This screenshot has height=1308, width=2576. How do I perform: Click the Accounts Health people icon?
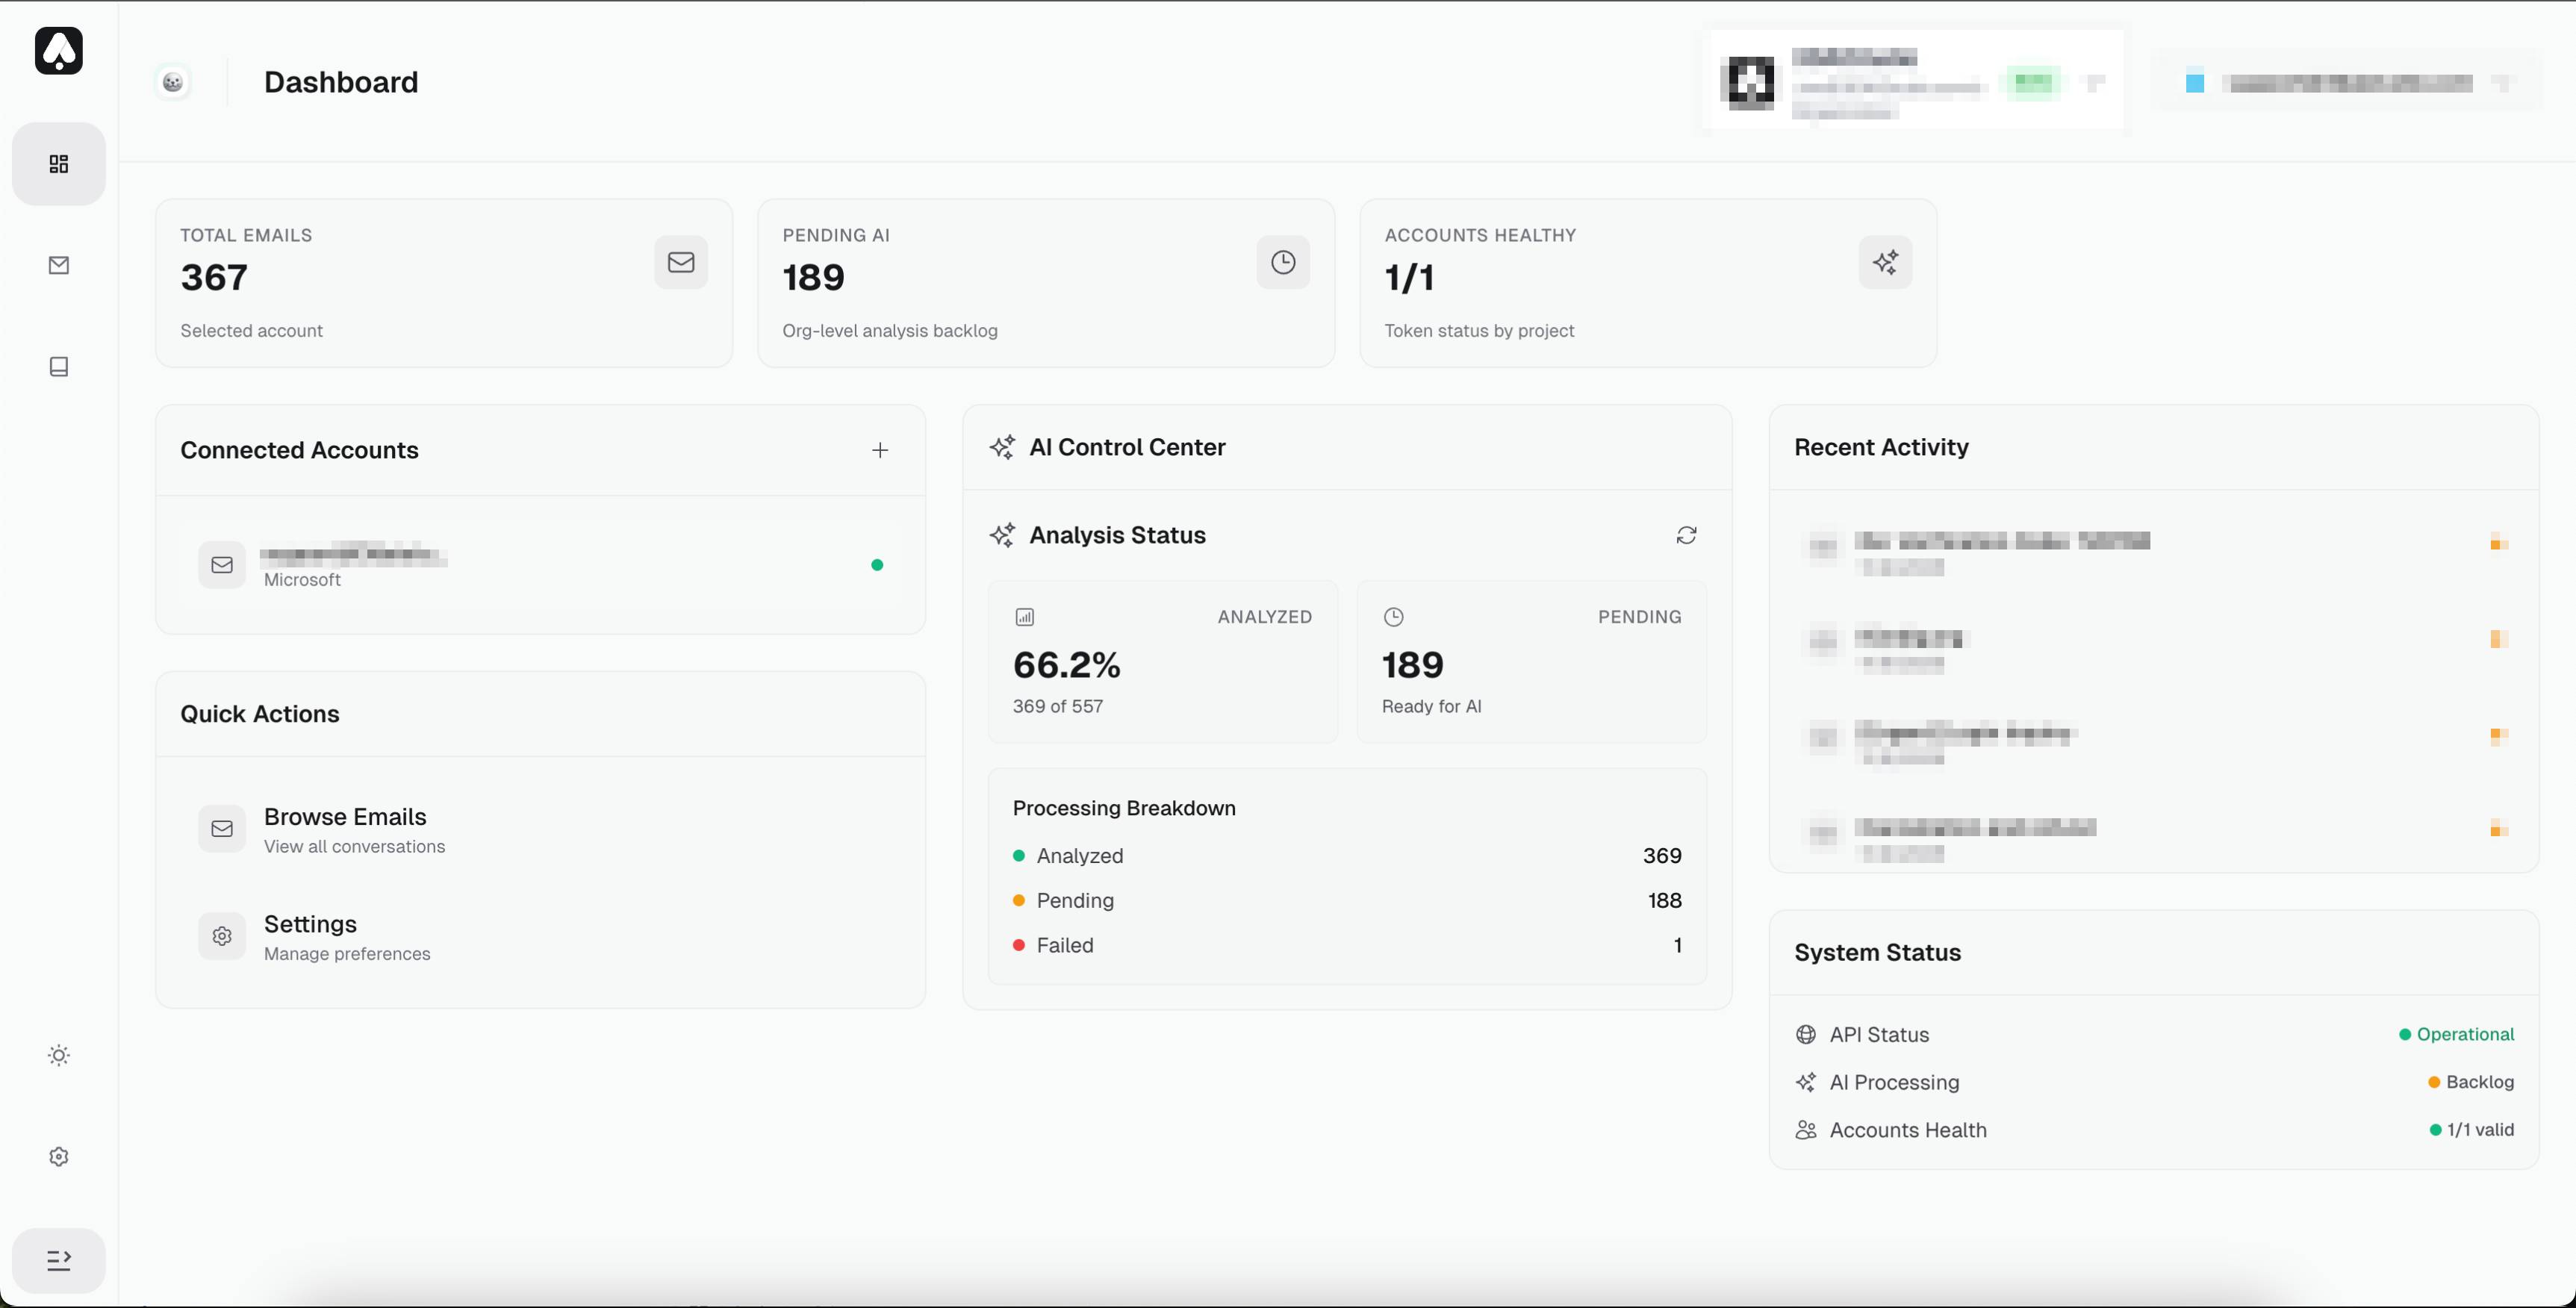click(x=1806, y=1130)
